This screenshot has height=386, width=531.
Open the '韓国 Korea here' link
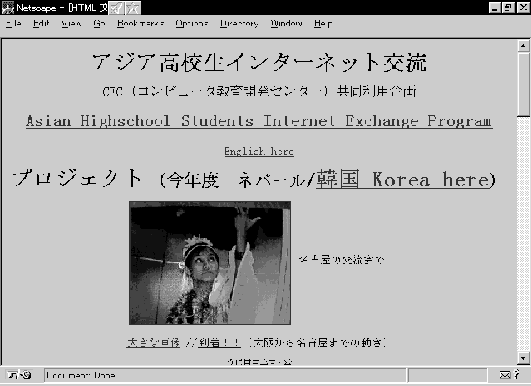coord(403,179)
